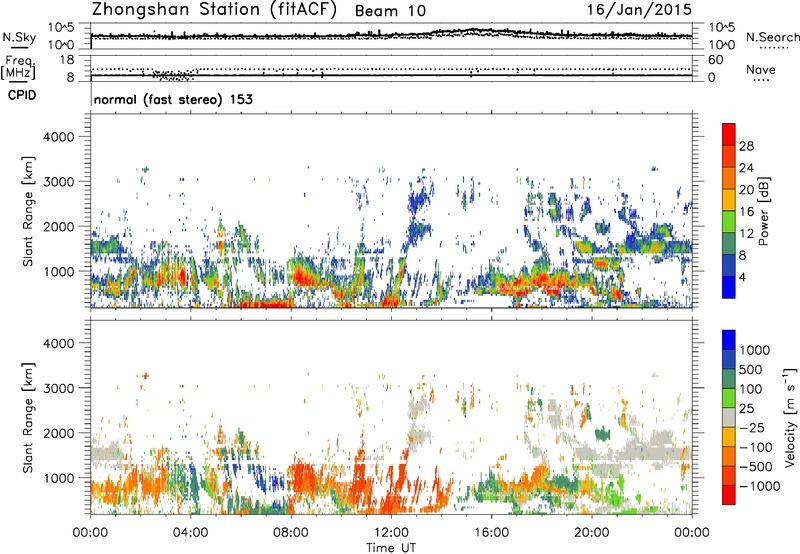Click the light green Power colorbar segment near 12
800x554 pixels.
[x=729, y=222]
